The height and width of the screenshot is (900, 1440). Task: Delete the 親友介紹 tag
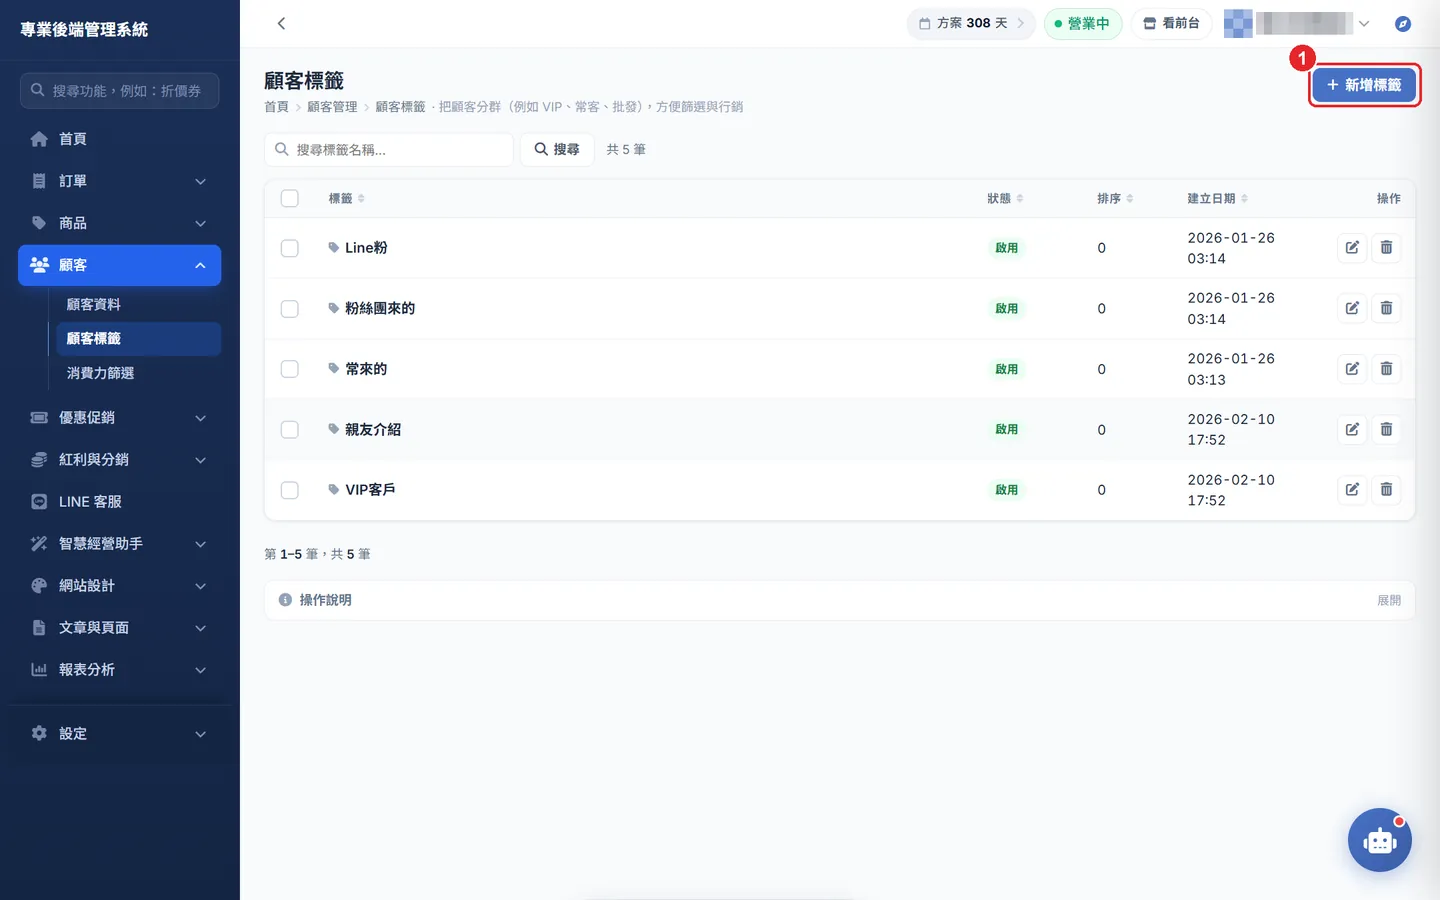coord(1386,429)
